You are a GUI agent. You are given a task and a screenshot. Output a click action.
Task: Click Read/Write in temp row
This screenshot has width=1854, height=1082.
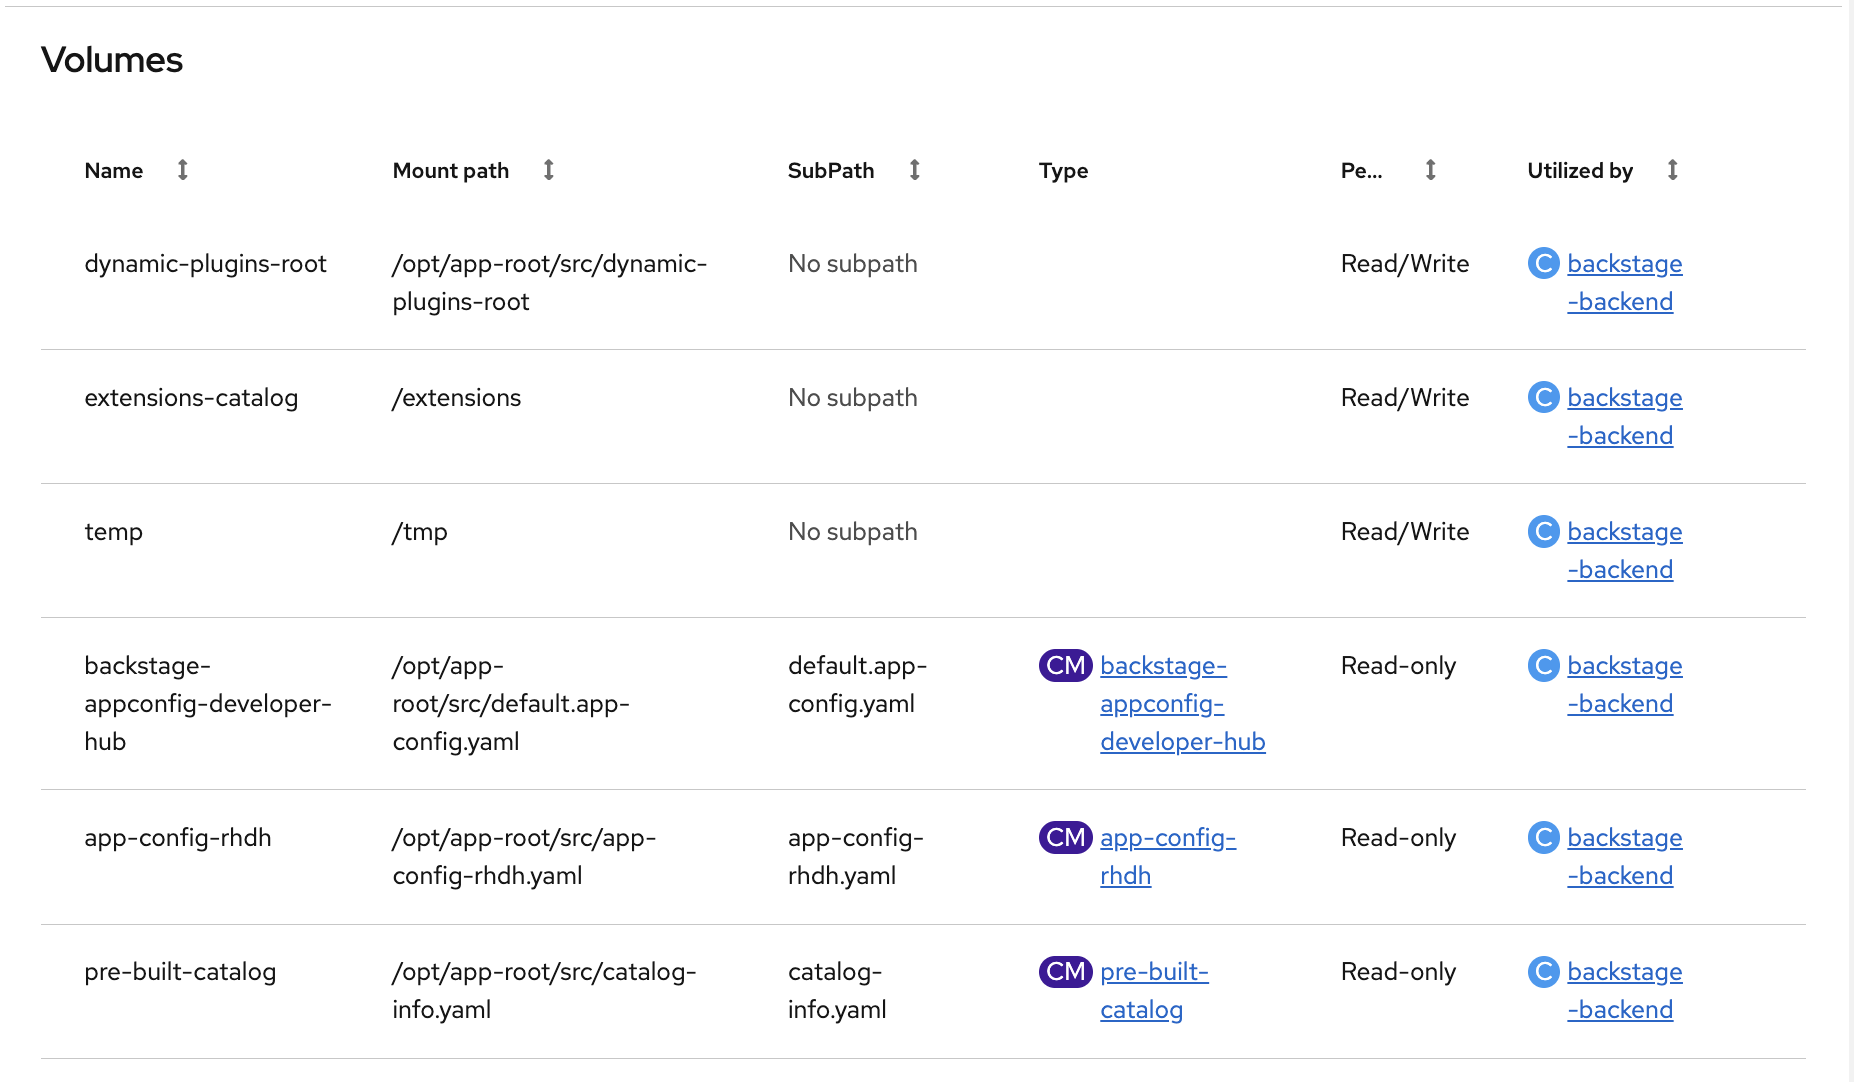click(x=1405, y=532)
